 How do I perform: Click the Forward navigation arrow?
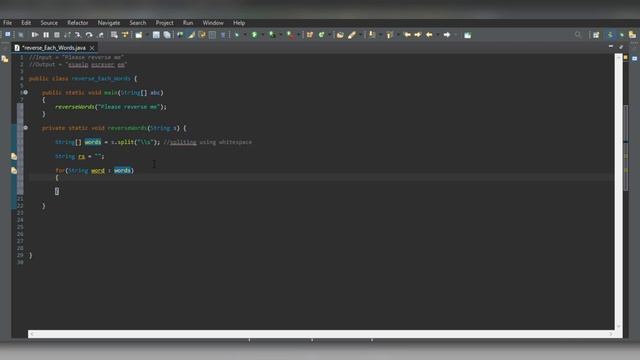point(447,35)
